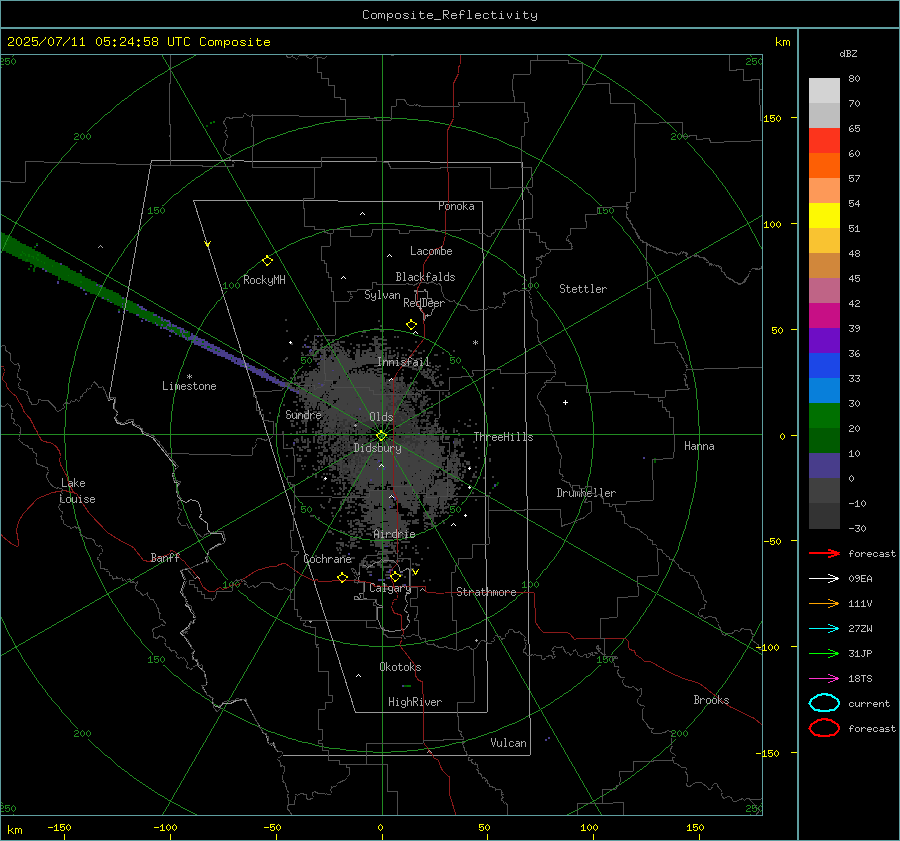The width and height of the screenshot is (900, 841).
Task: Click the Composite_Reflectivity title
Action: [450, 15]
